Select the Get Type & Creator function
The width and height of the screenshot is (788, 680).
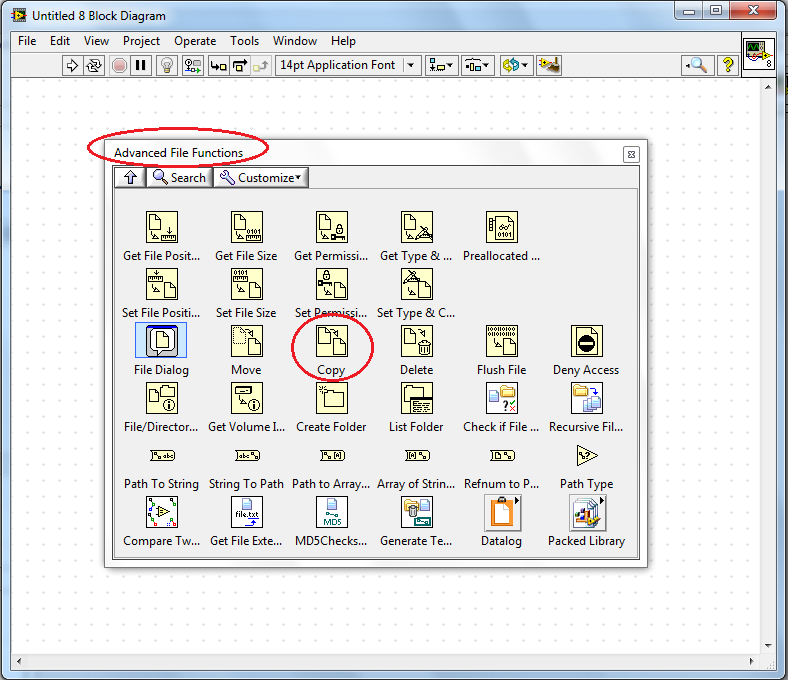pyautogui.click(x=417, y=227)
